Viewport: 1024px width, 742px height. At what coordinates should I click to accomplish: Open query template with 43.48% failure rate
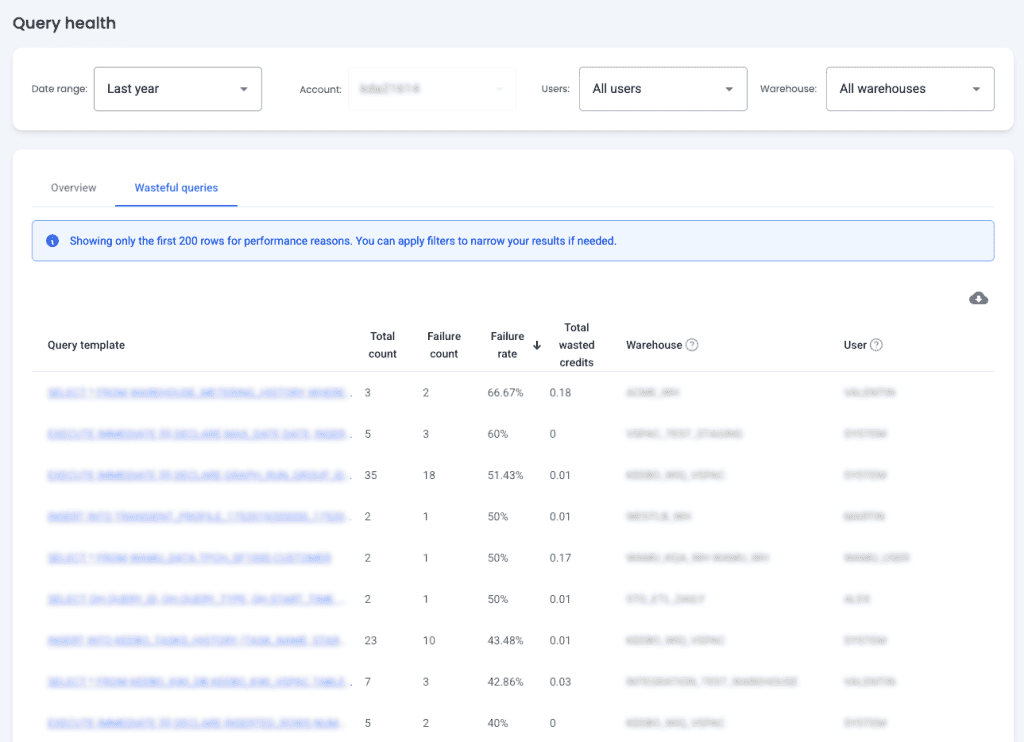195,640
